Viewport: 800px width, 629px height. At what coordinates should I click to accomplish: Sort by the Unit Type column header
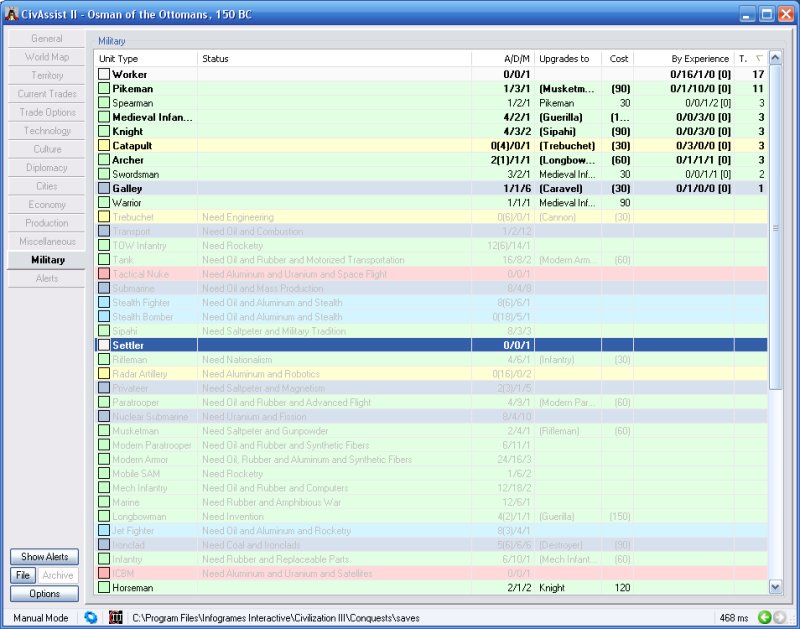(x=146, y=59)
